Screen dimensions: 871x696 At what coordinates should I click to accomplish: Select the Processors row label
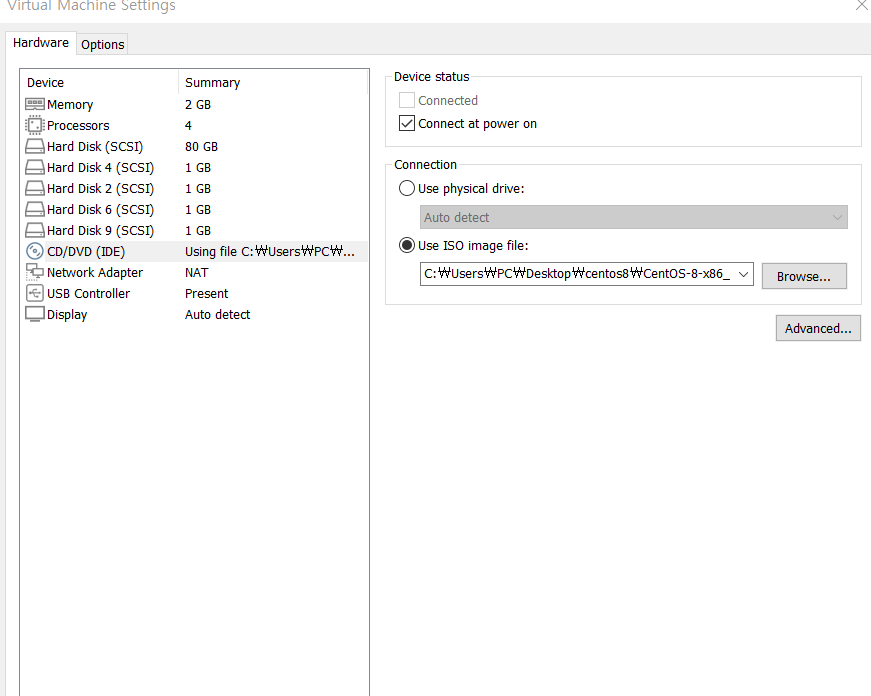78,126
